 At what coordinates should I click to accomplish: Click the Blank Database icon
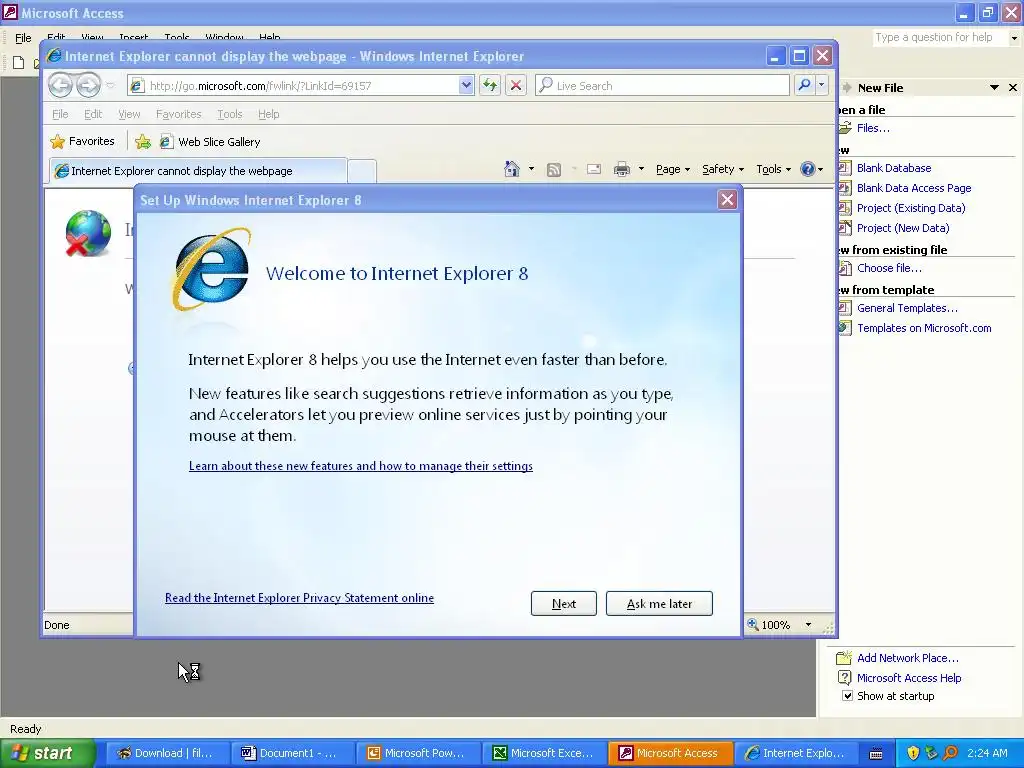click(x=845, y=168)
